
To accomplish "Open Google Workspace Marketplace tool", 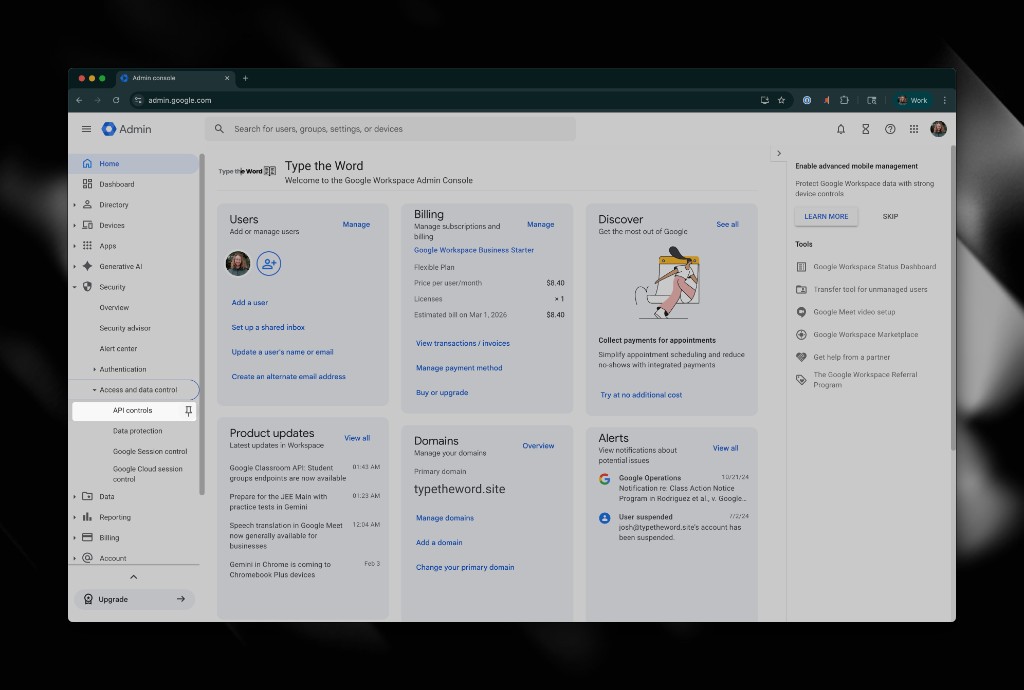I will coord(857,335).
